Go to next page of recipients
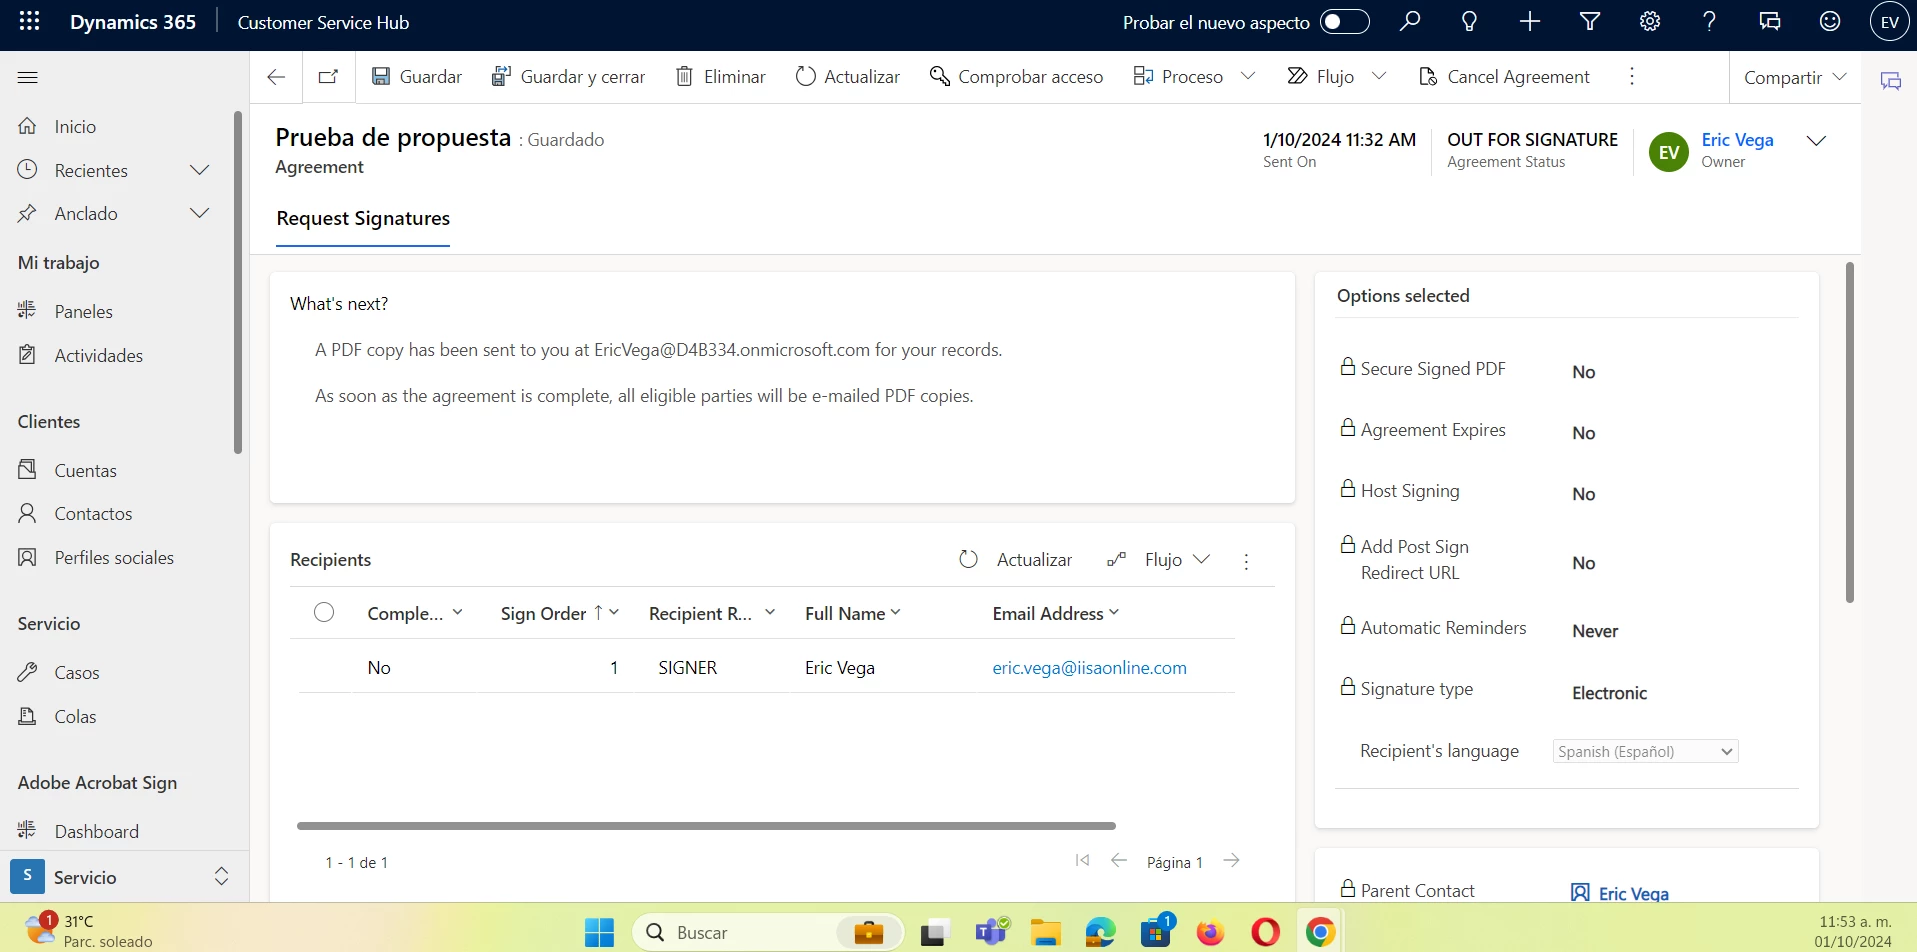The height and width of the screenshot is (952, 1917). pos(1232,860)
